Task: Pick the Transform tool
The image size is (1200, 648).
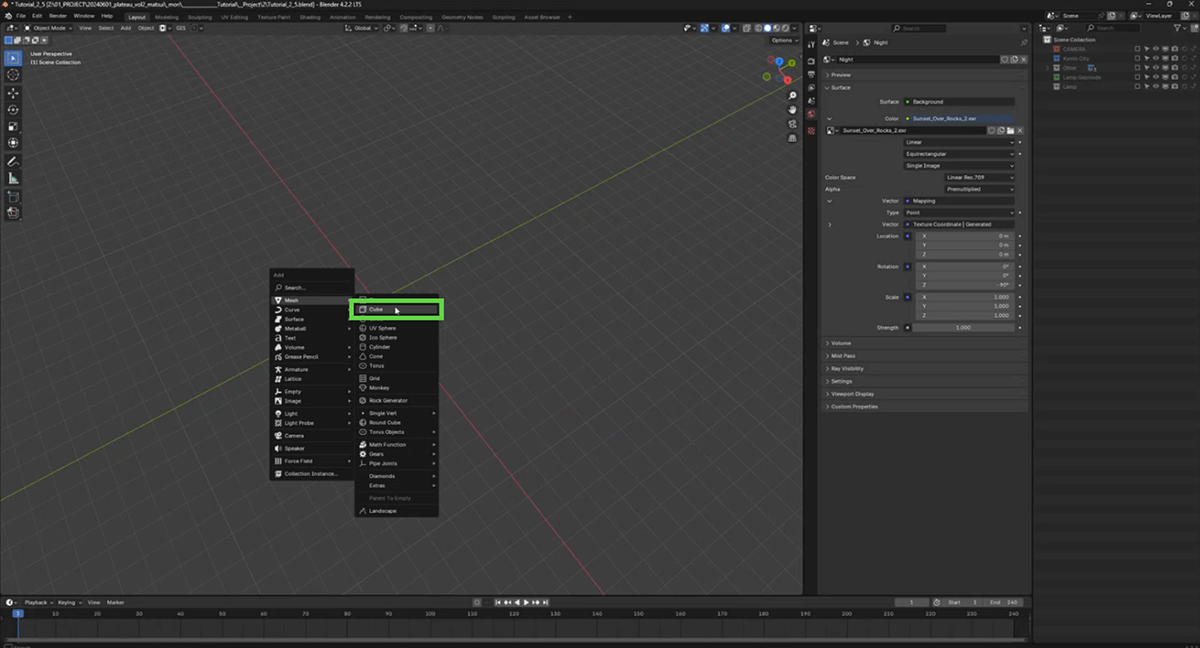Action: (13, 143)
